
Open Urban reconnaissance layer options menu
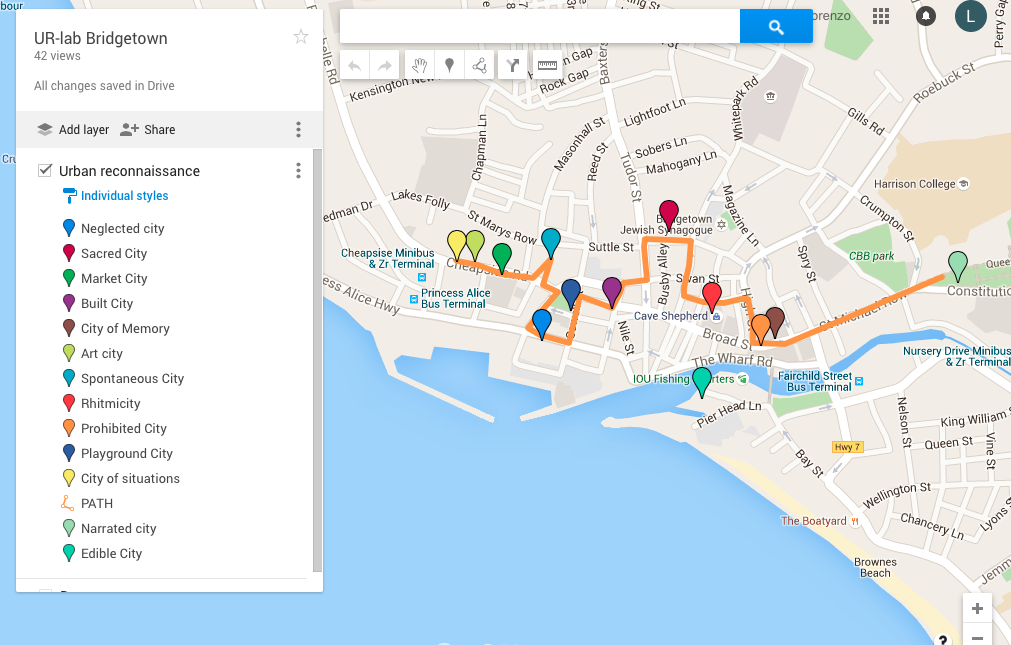click(298, 171)
